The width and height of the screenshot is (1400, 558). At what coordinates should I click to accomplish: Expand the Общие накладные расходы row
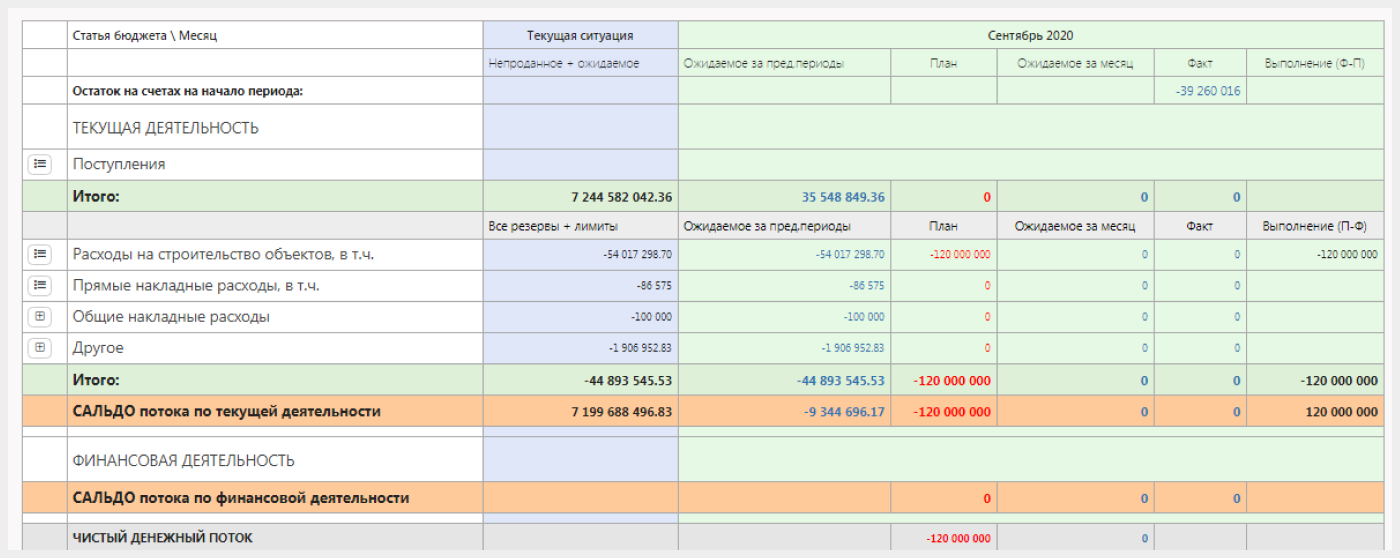(x=39, y=317)
